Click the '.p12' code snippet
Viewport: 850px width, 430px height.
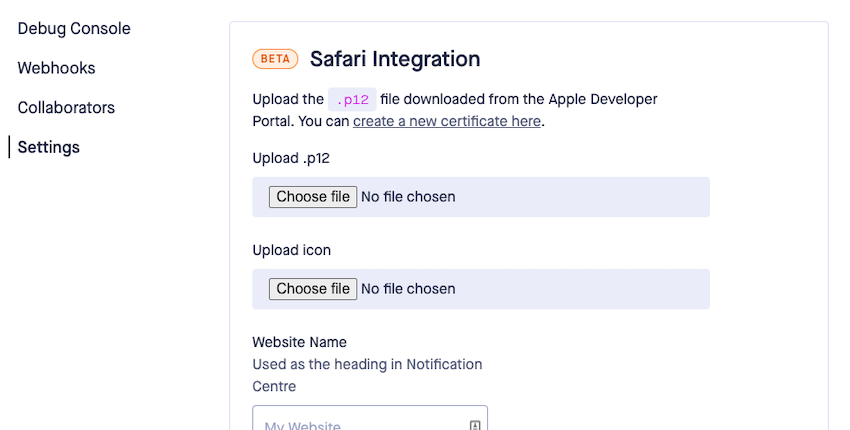coord(352,99)
